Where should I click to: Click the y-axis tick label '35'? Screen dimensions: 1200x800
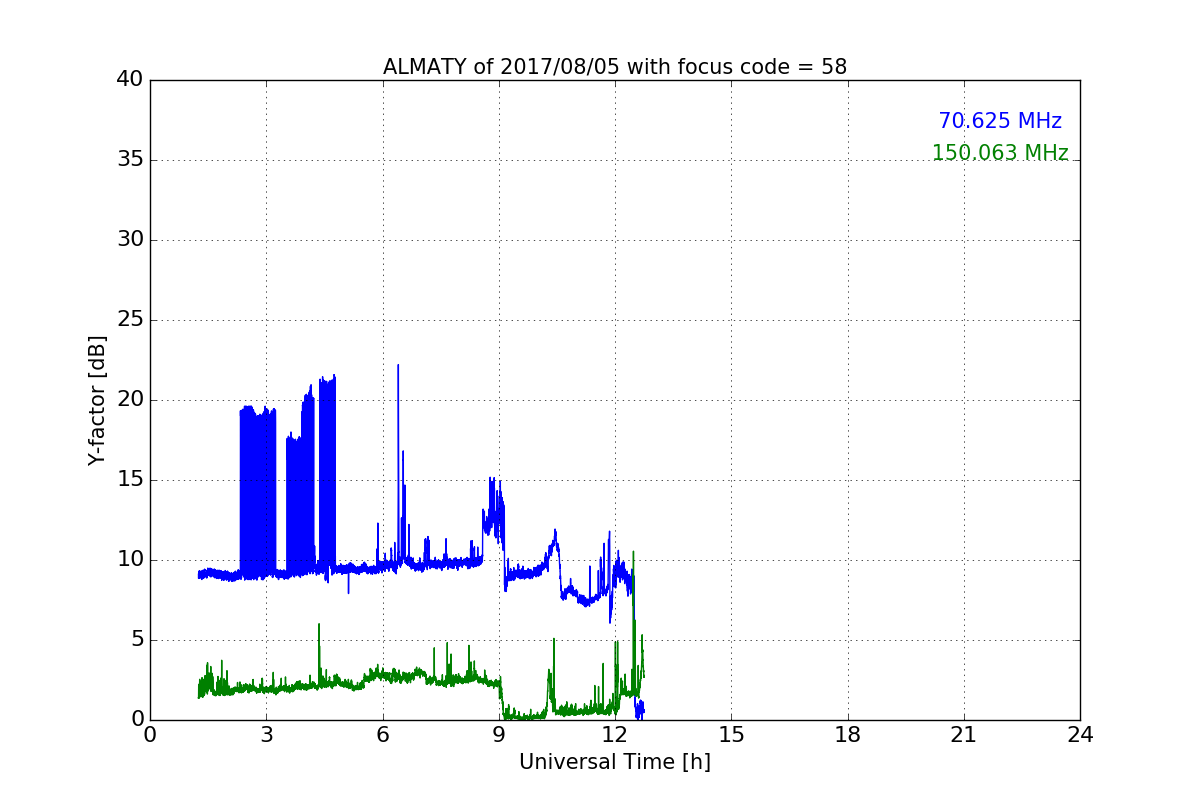coord(130,160)
